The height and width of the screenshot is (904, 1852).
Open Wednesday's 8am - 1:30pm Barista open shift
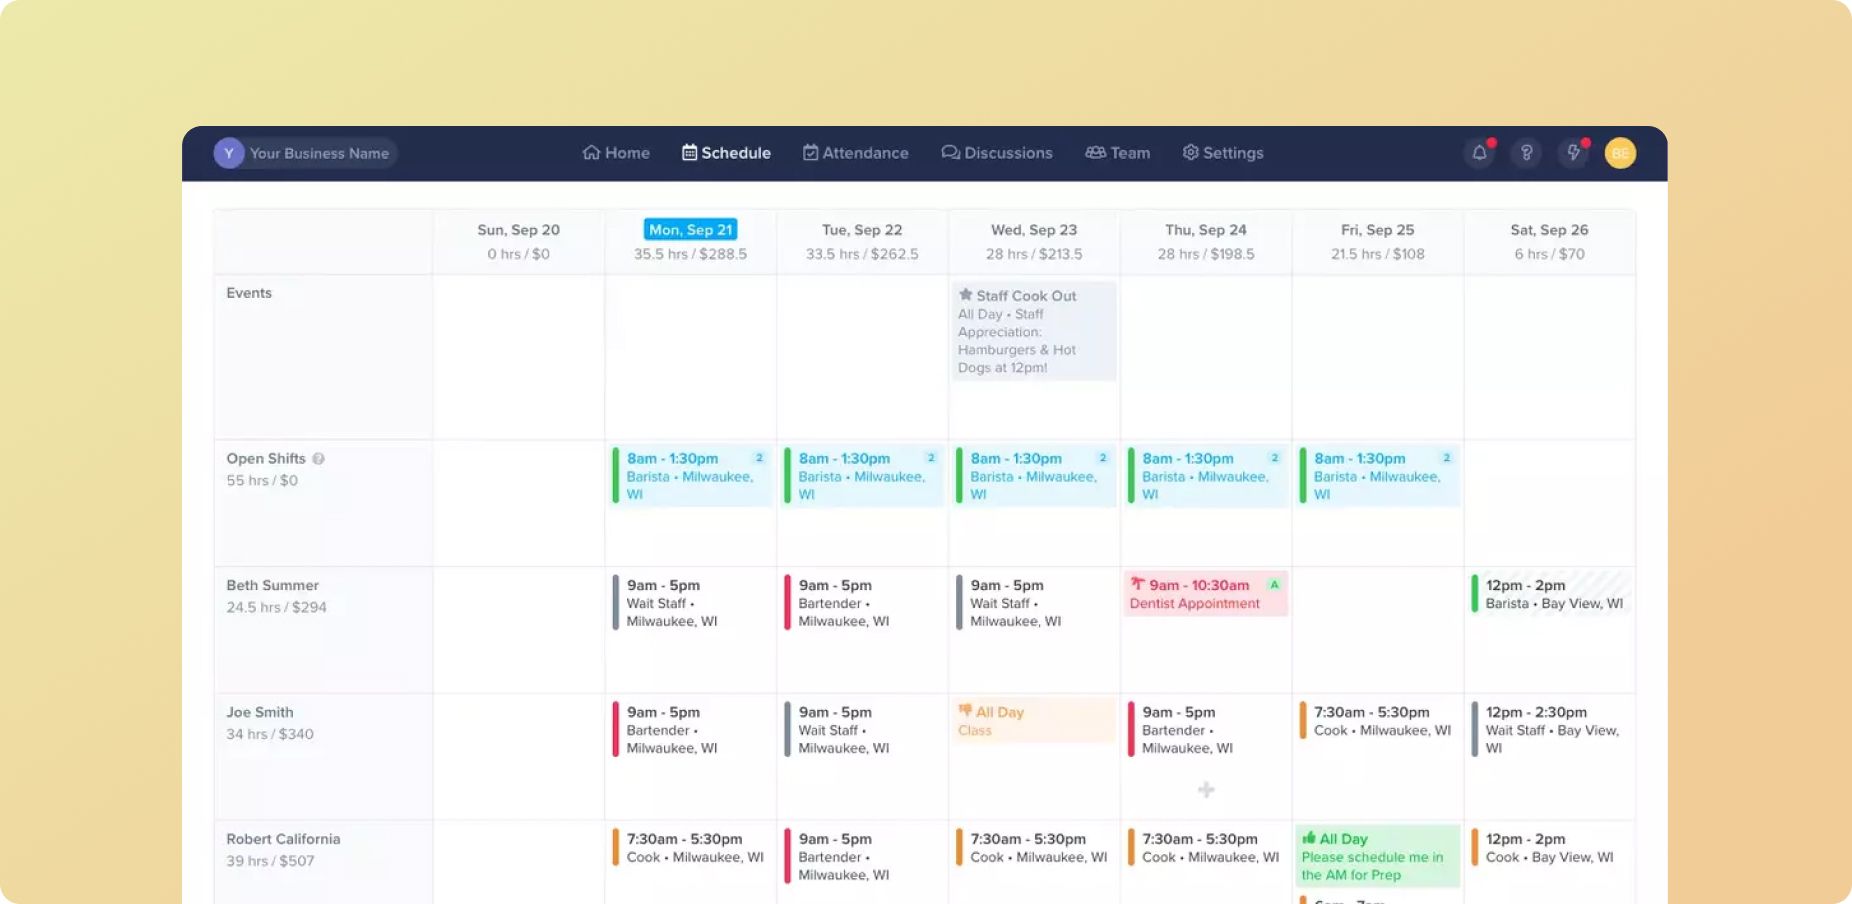pyautogui.click(x=1035, y=476)
